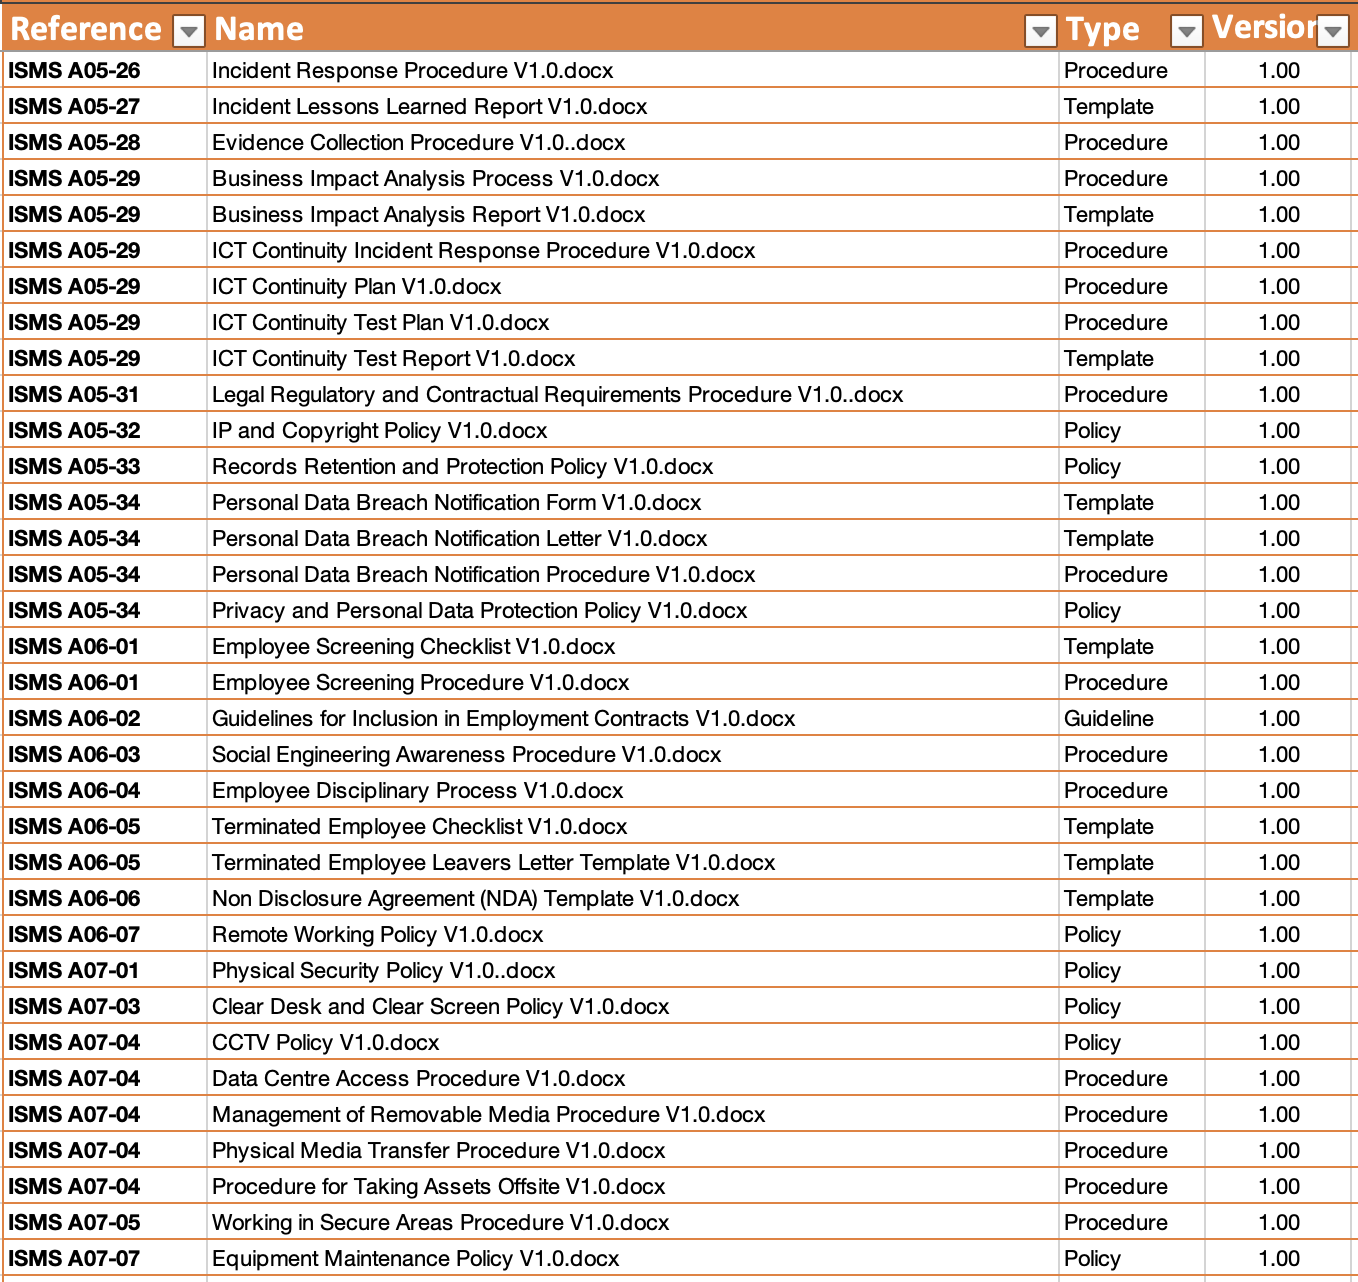Select Legal Regulatory and Contractual Requirements cell
The image size is (1358, 1282).
pyautogui.click(x=633, y=395)
